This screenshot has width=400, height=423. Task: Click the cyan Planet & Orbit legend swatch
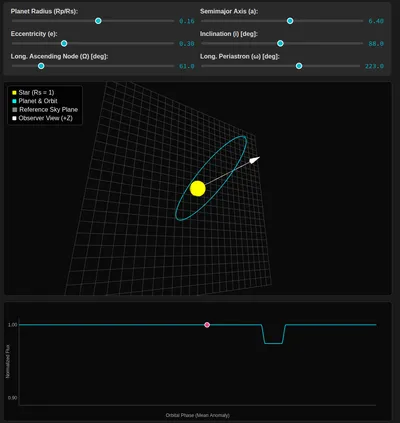pos(14,101)
